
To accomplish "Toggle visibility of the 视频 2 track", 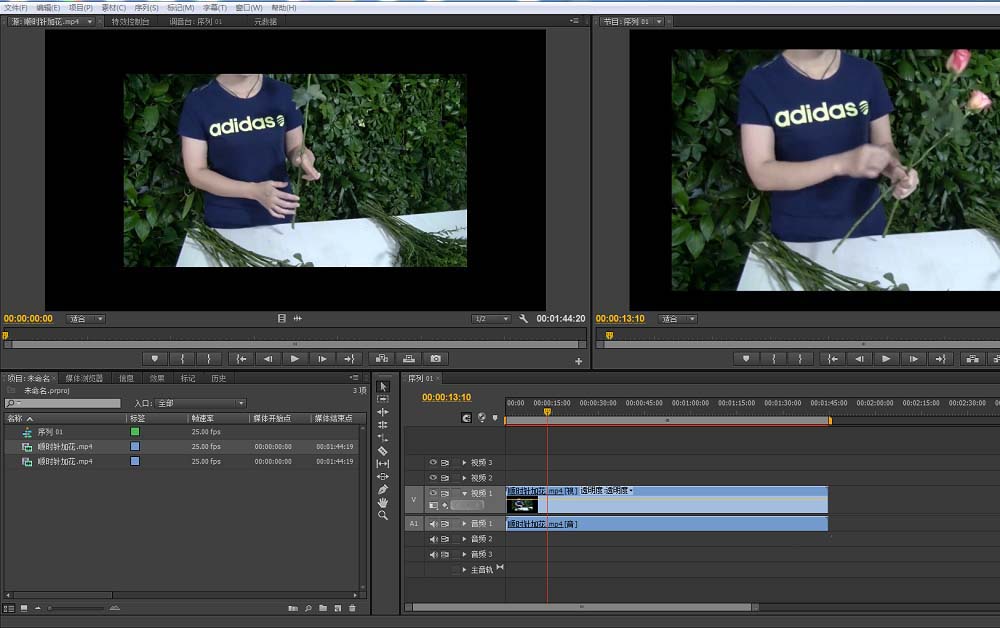I will pyautogui.click(x=433, y=478).
